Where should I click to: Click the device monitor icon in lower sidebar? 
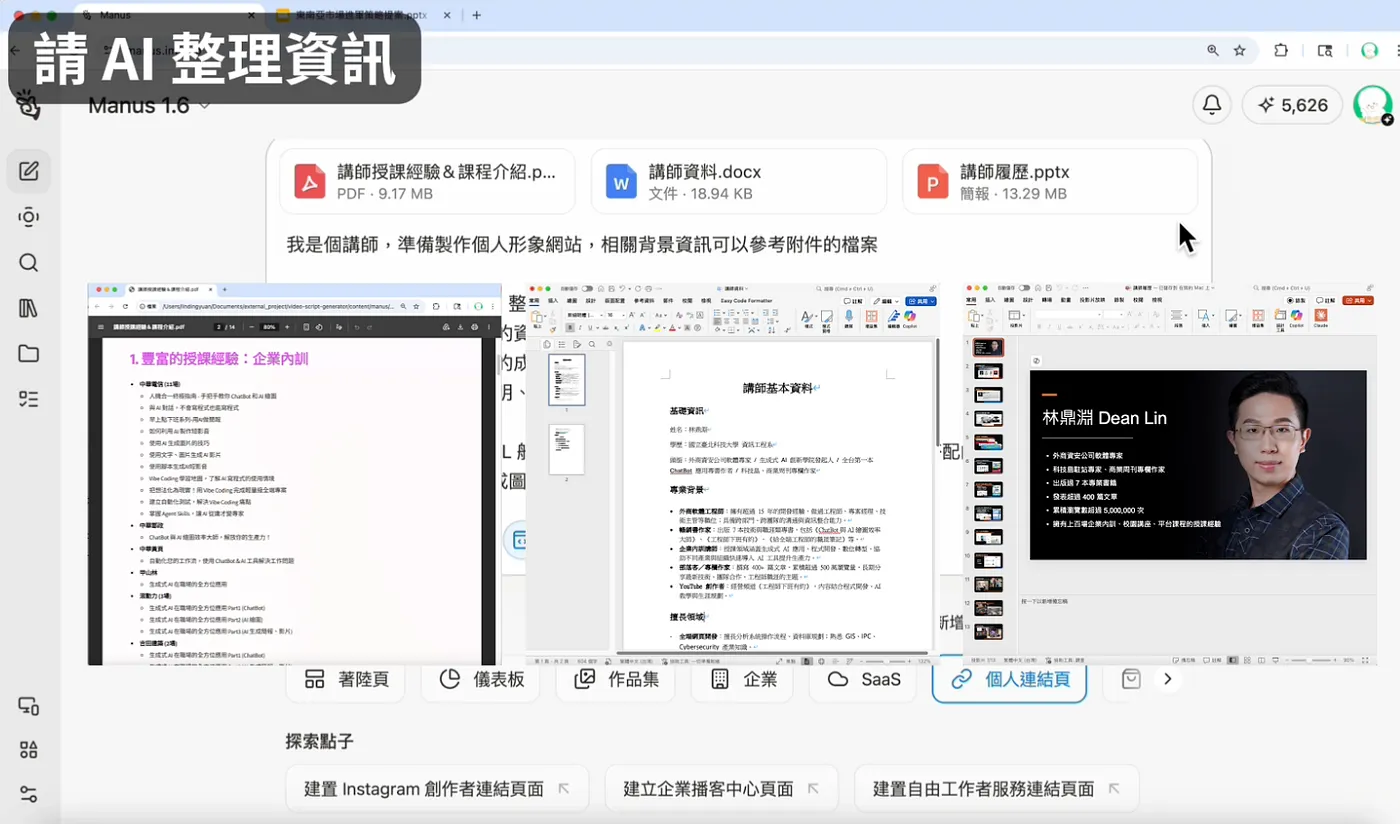(29, 706)
